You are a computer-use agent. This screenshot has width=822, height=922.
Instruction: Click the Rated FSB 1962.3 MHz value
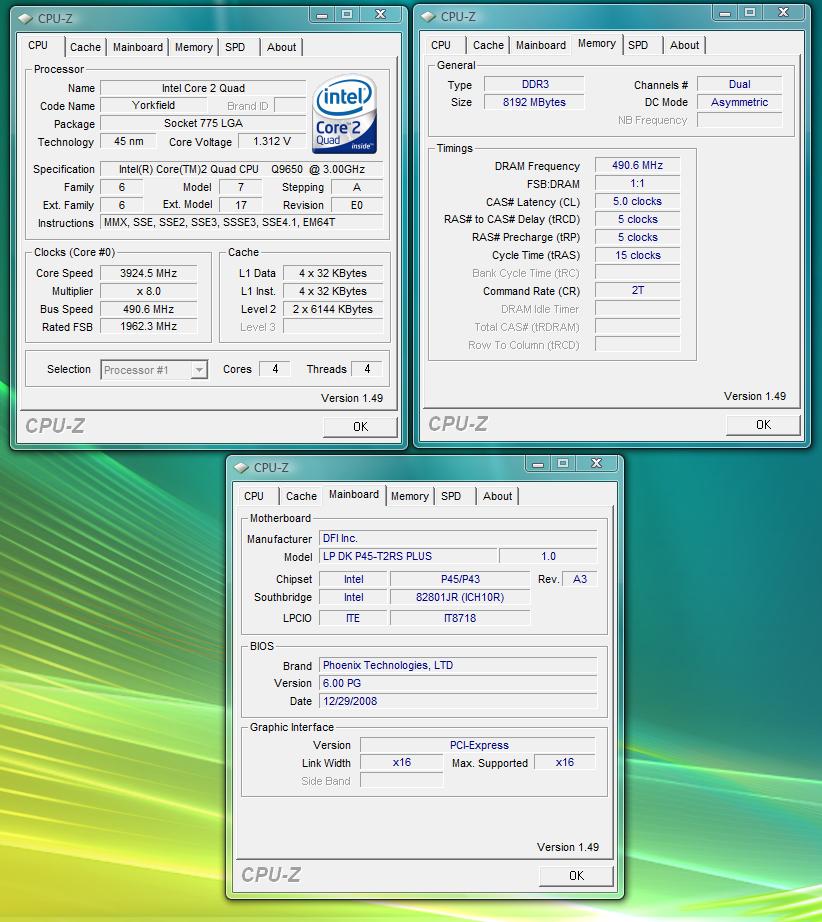point(149,326)
